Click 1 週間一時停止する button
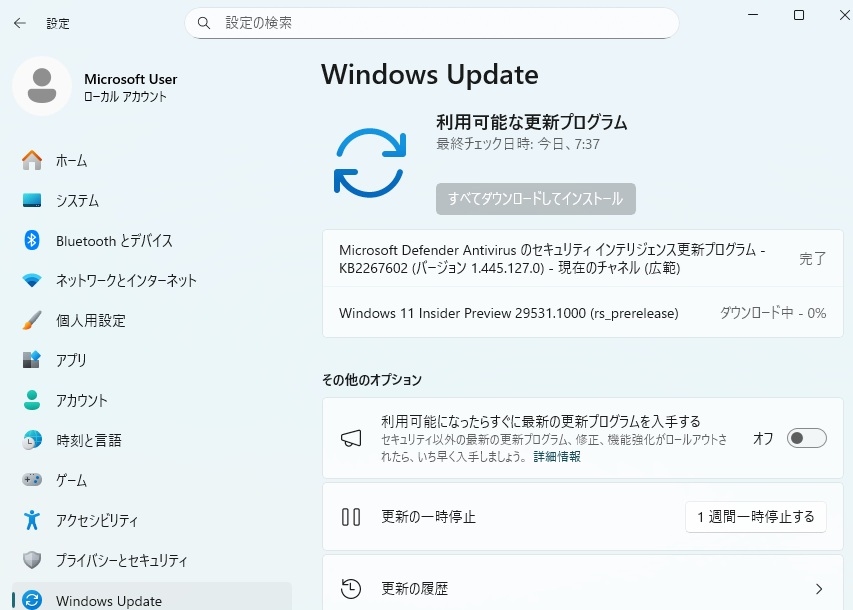This screenshot has height=610, width=853. [756, 516]
